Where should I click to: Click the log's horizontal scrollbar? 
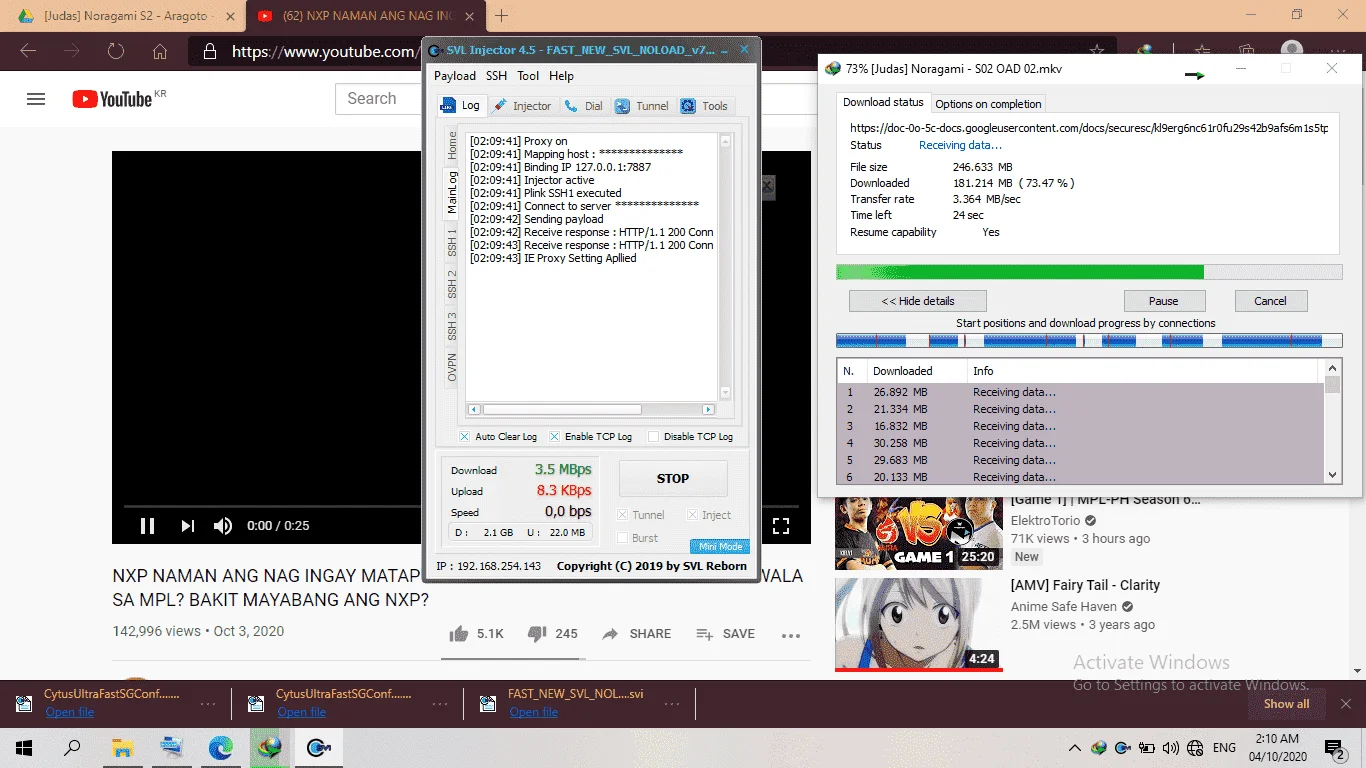pyautogui.click(x=592, y=410)
